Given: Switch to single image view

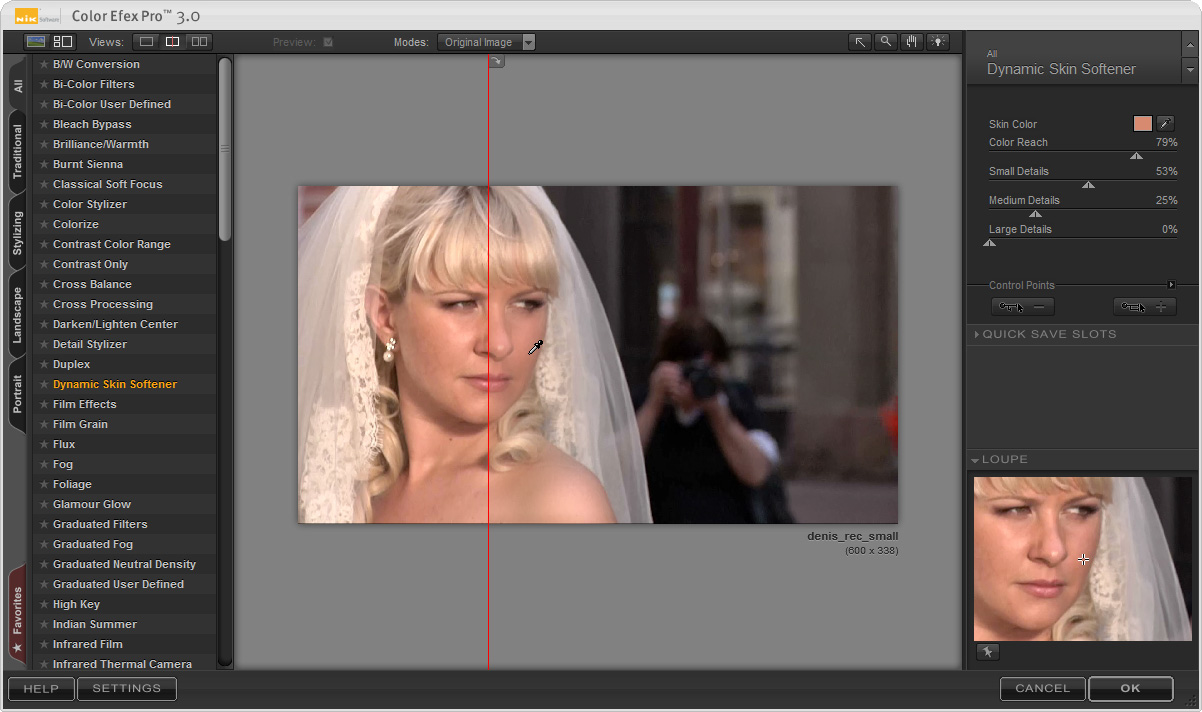Looking at the screenshot, I should (x=147, y=42).
